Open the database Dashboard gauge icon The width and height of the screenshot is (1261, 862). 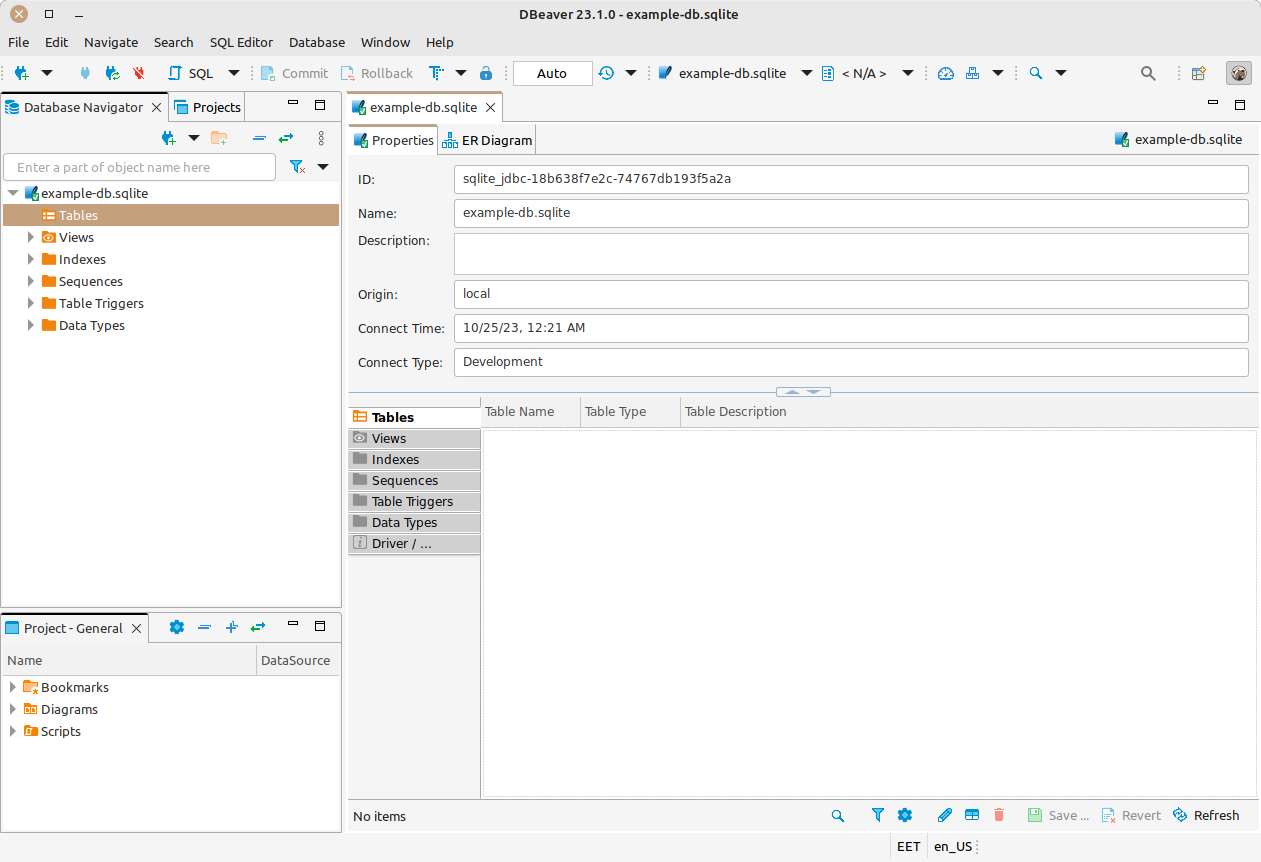pyautogui.click(x=946, y=73)
